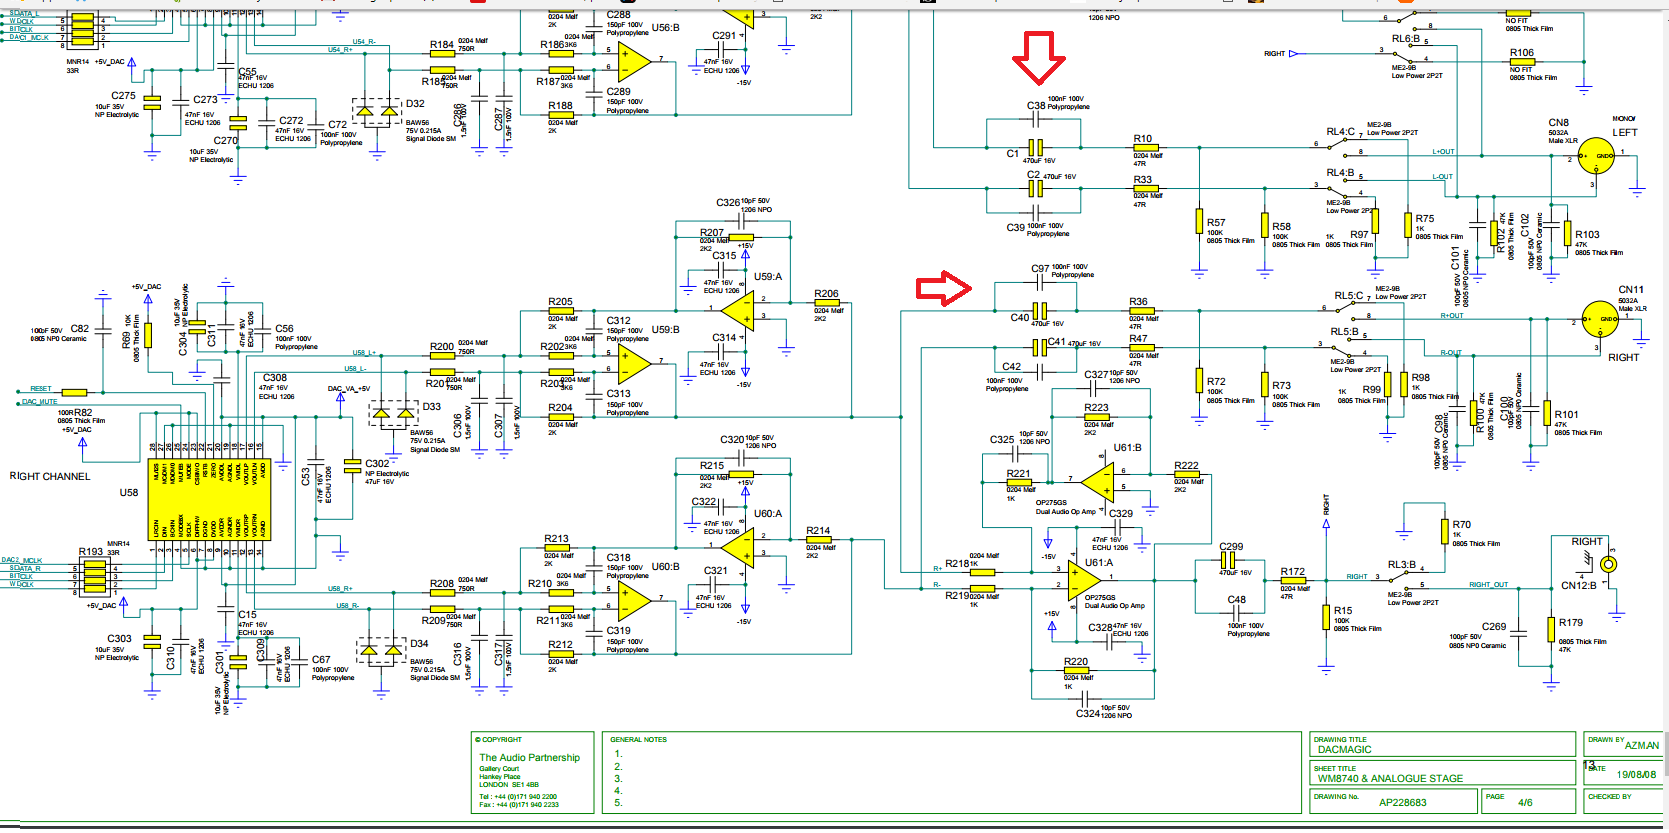This screenshot has width=1669, height=833.
Task: Select the C38 polypropylene capacitor symbol
Action: pyautogui.click(x=1036, y=119)
